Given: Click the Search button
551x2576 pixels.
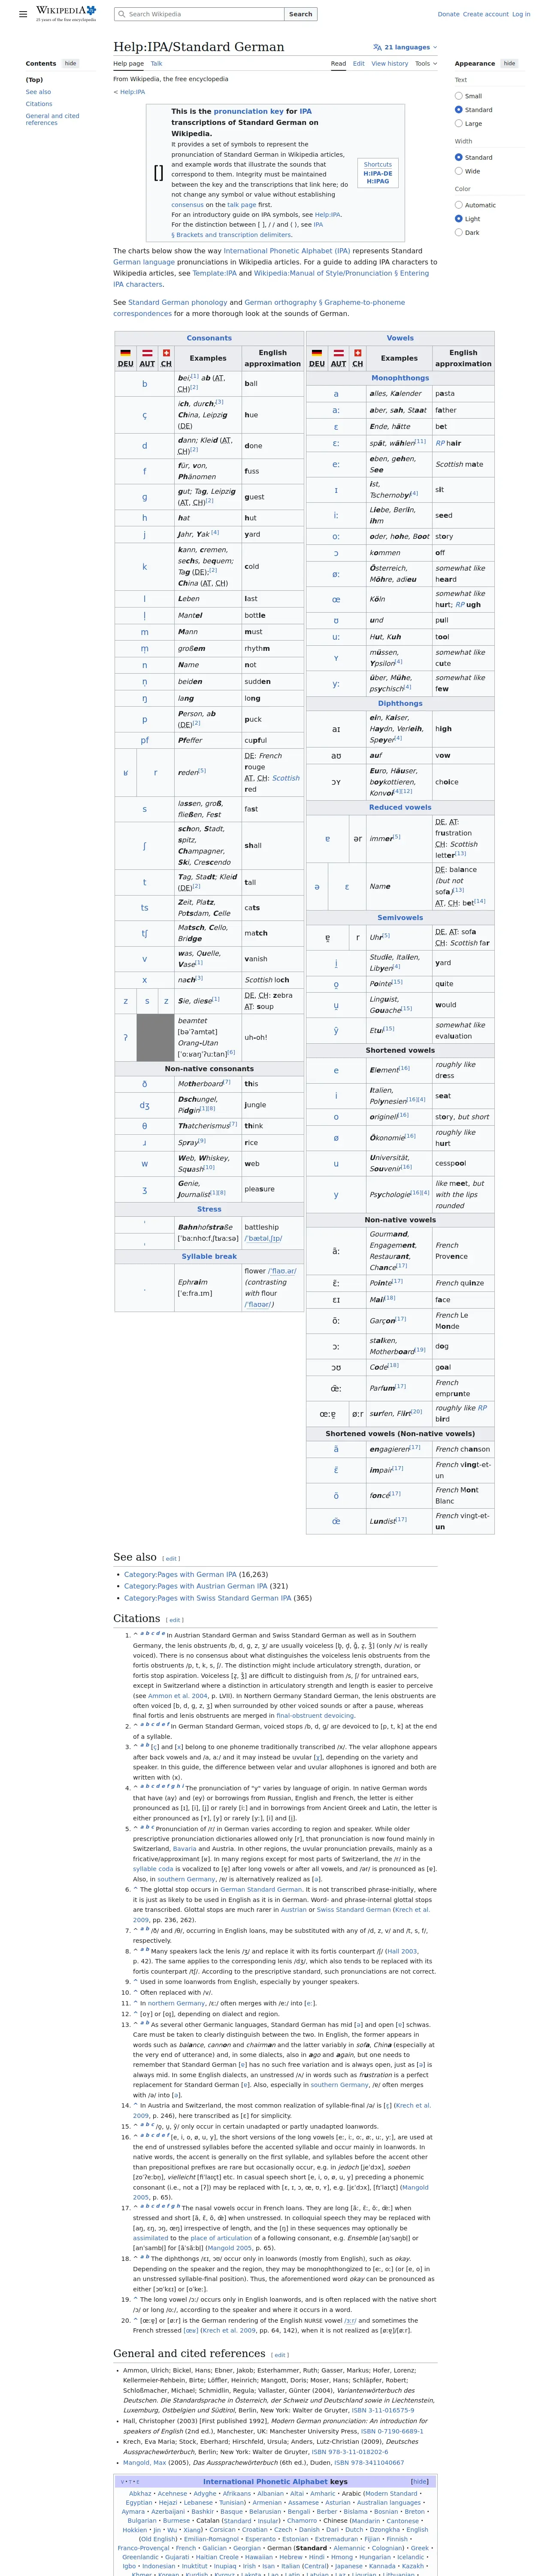Looking at the screenshot, I should (x=301, y=14).
